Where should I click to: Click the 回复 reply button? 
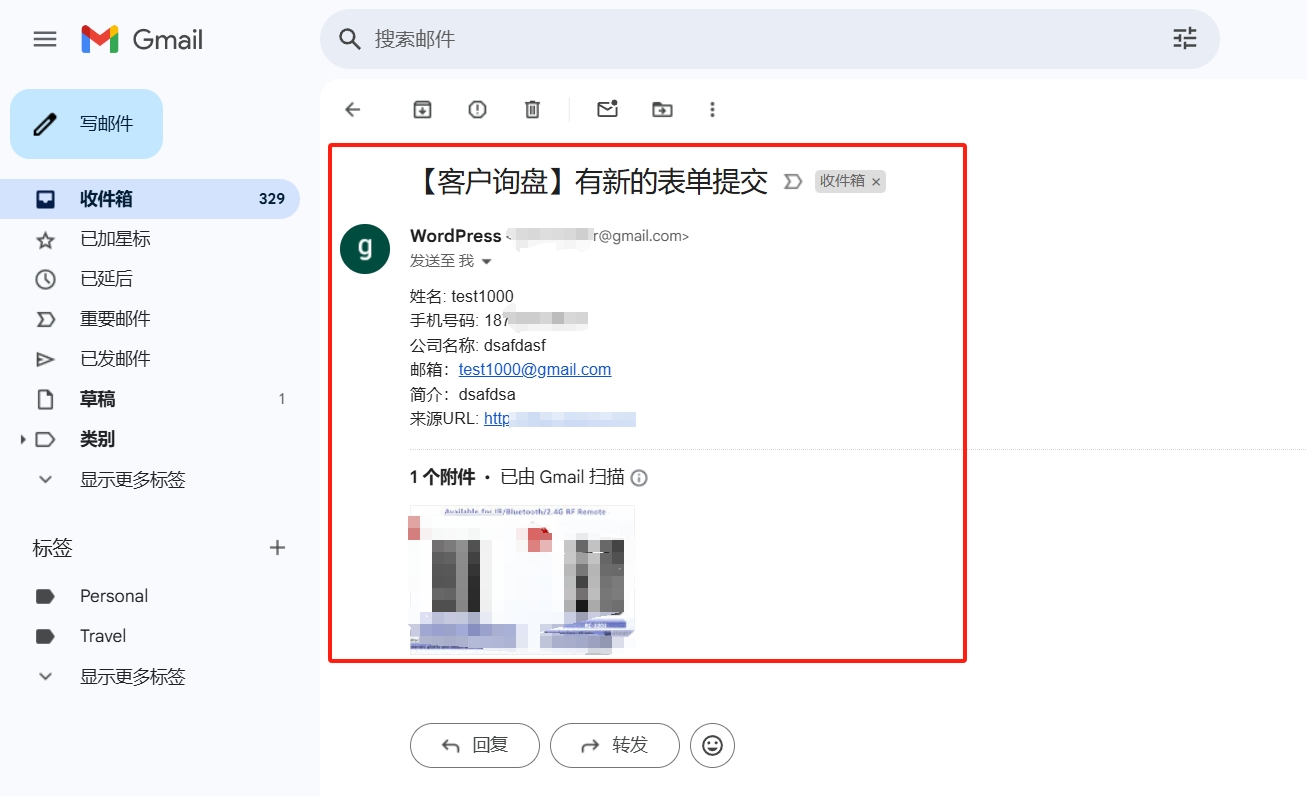point(475,745)
